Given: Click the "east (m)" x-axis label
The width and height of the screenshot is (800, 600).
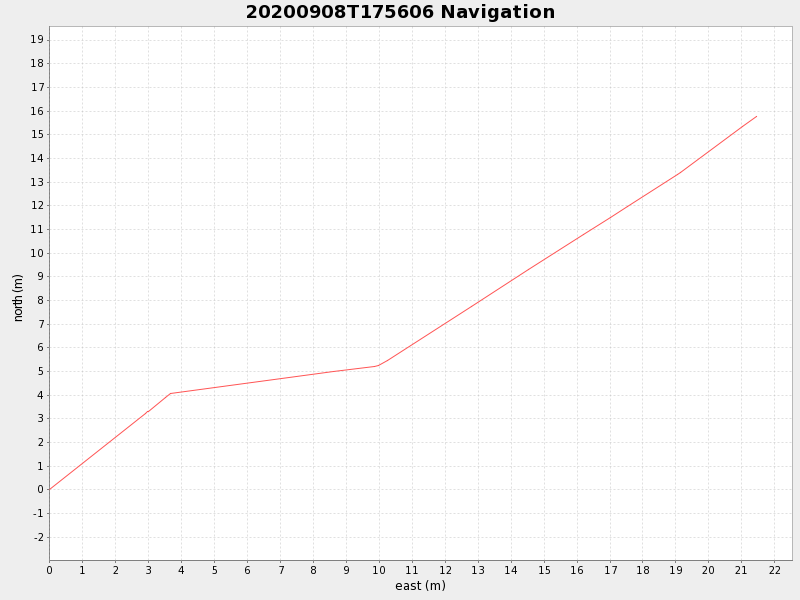Looking at the screenshot, I should [420, 586].
